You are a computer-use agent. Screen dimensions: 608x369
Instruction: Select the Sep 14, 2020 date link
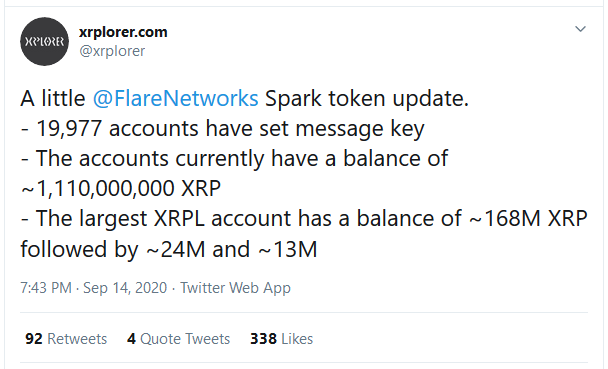(125, 288)
